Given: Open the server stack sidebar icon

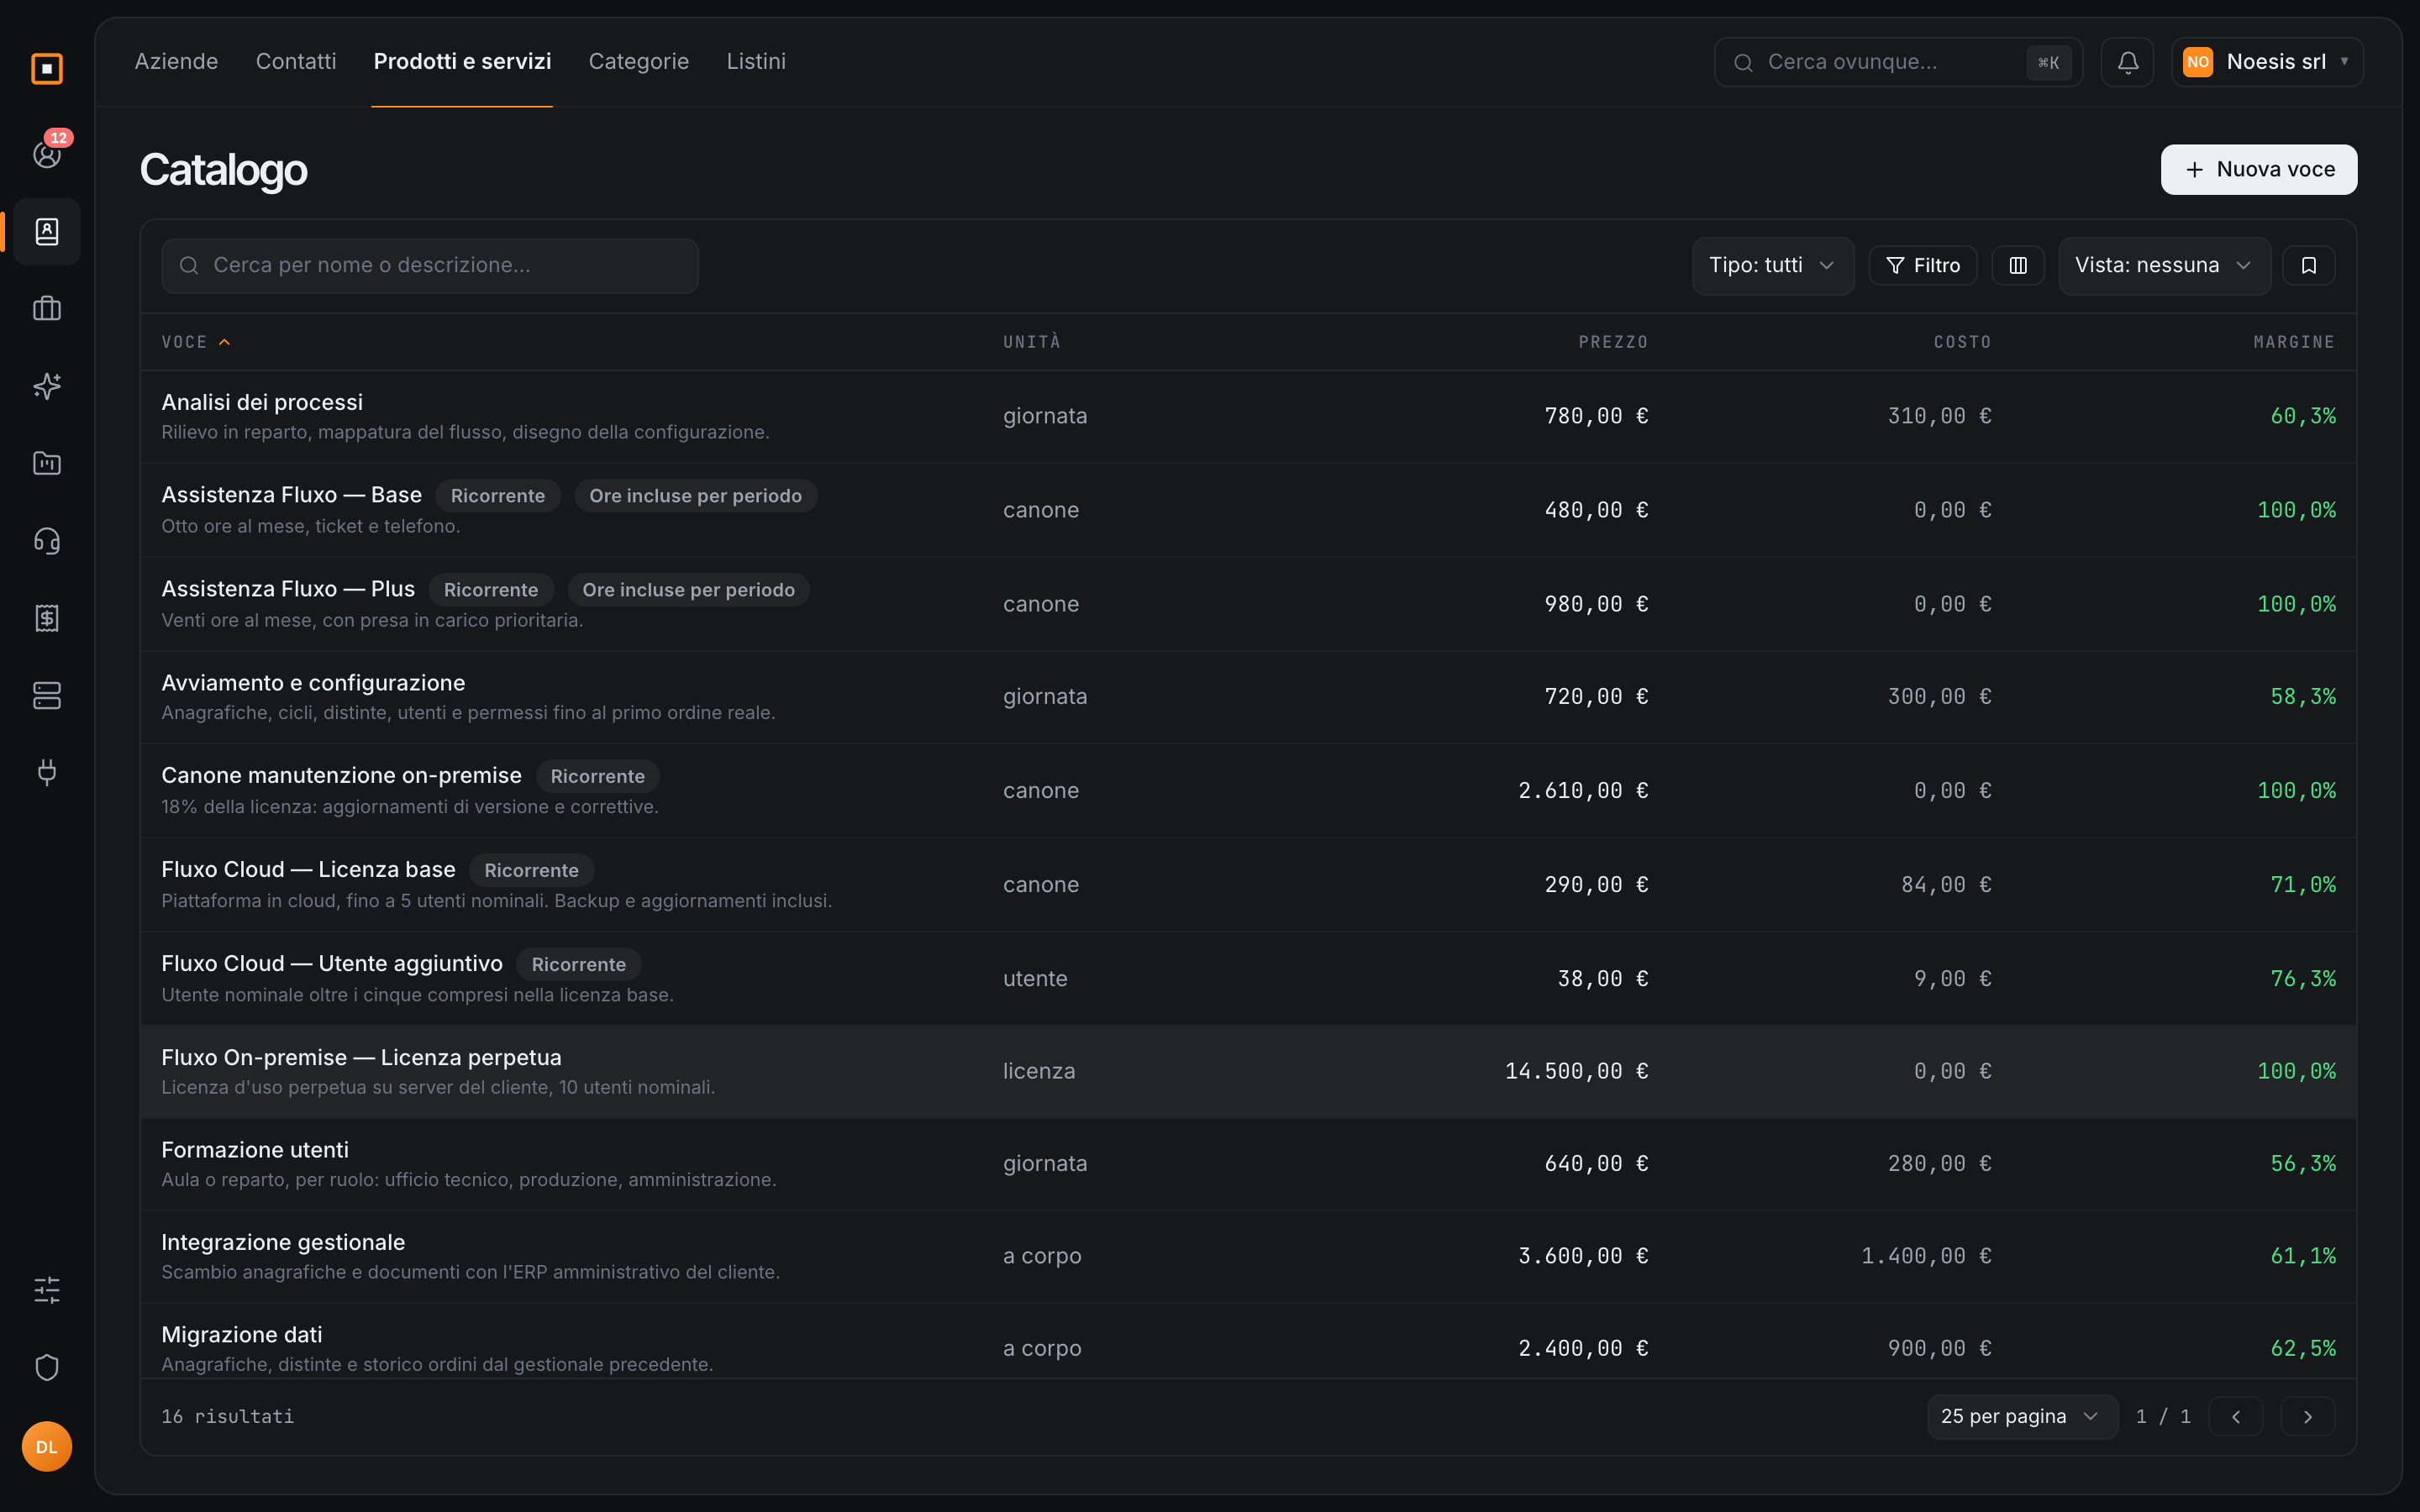Looking at the screenshot, I should (47, 695).
